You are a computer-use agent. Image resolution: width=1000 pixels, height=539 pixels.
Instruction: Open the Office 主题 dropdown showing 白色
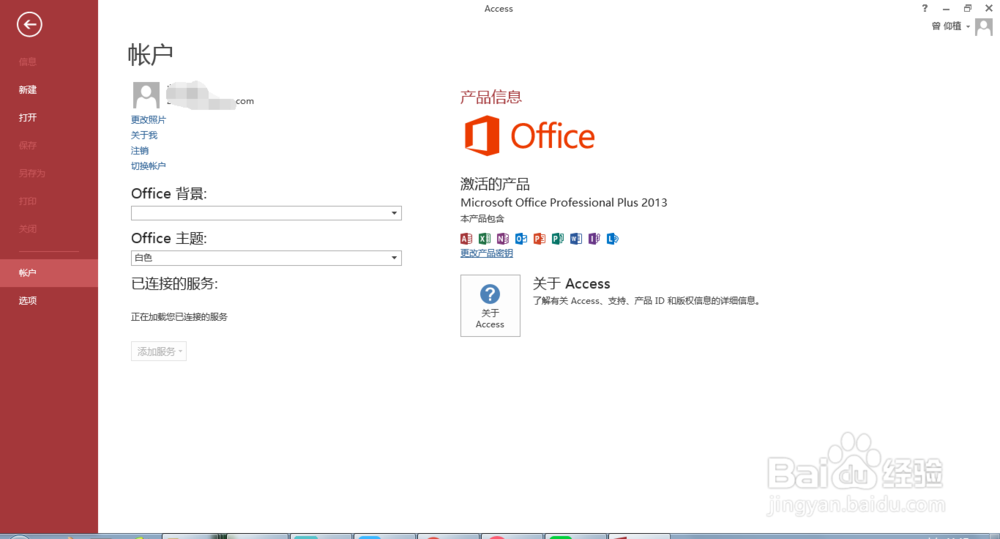pos(266,258)
